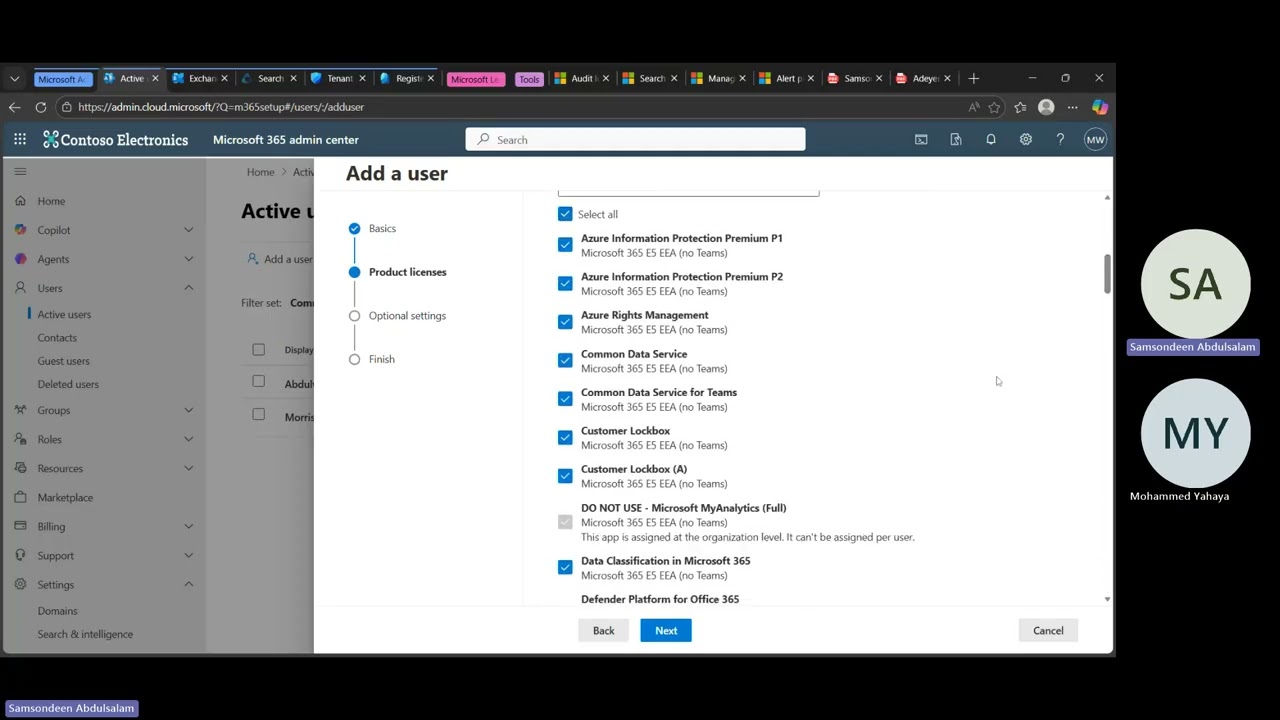1280x720 pixels.
Task: Click the Resources icon in sidebar
Action: point(21,468)
